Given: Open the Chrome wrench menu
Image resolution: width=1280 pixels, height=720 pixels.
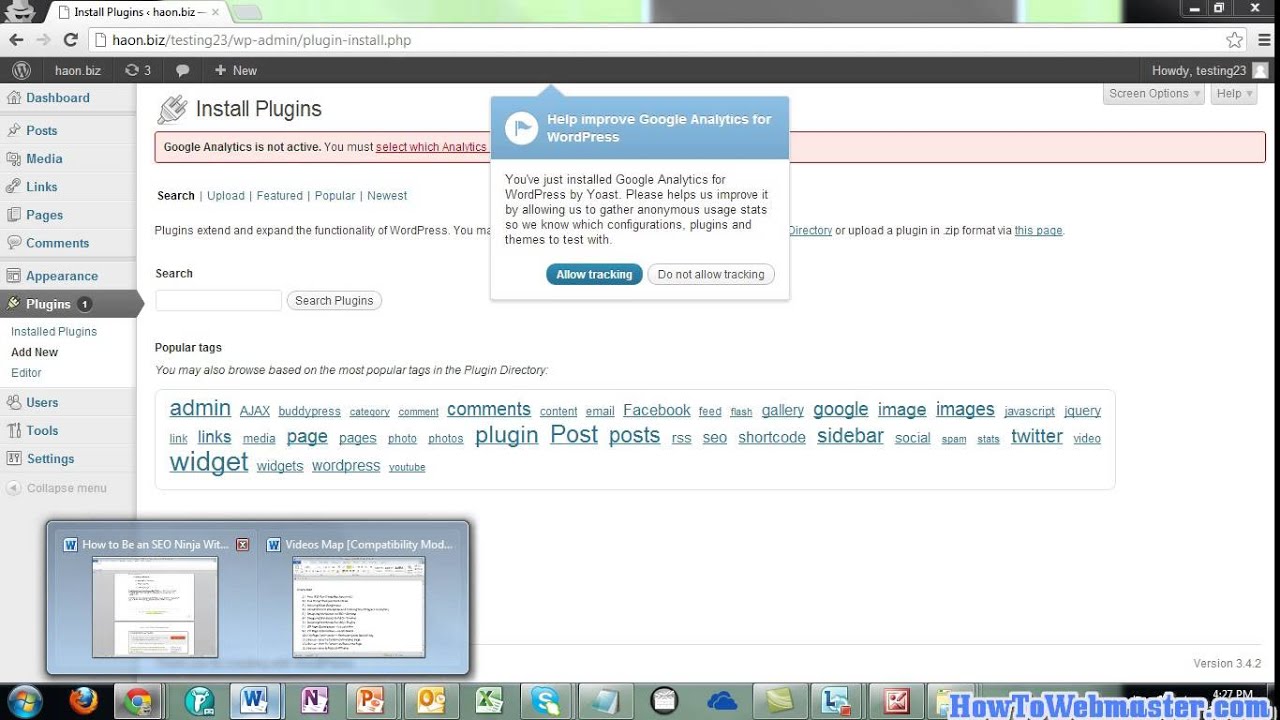Looking at the screenshot, I should [1264, 40].
